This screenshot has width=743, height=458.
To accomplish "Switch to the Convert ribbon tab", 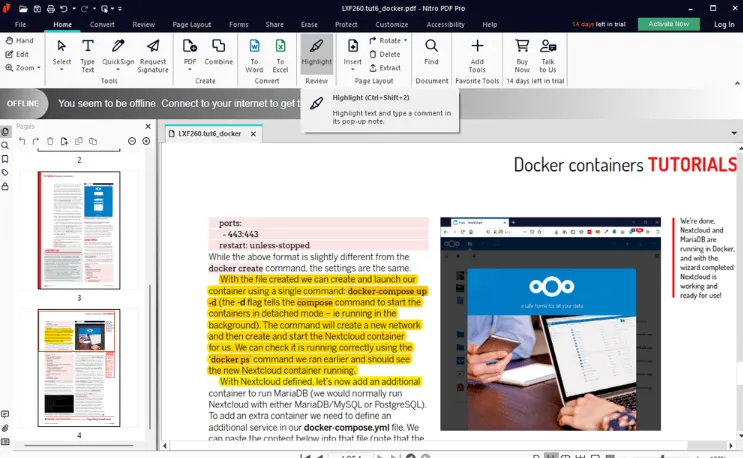I will (102, 25).
